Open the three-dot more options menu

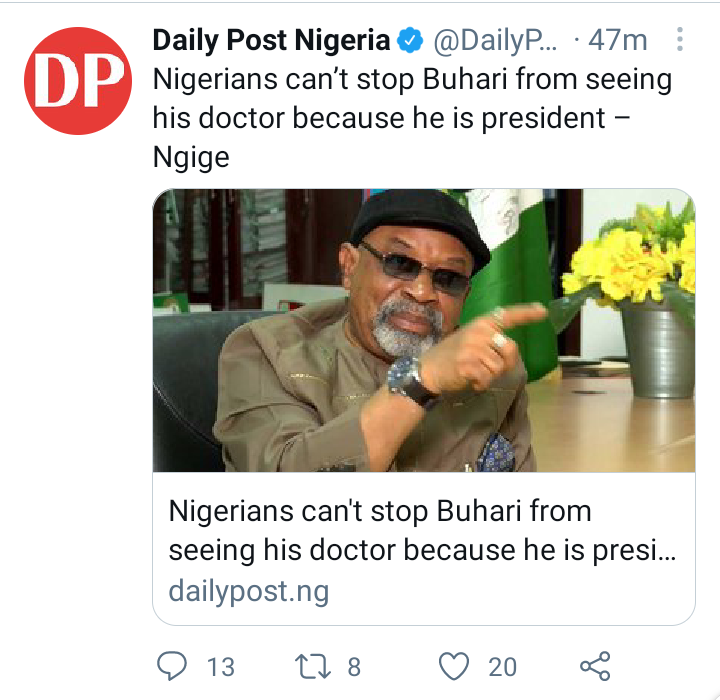(x=680, y=40)
